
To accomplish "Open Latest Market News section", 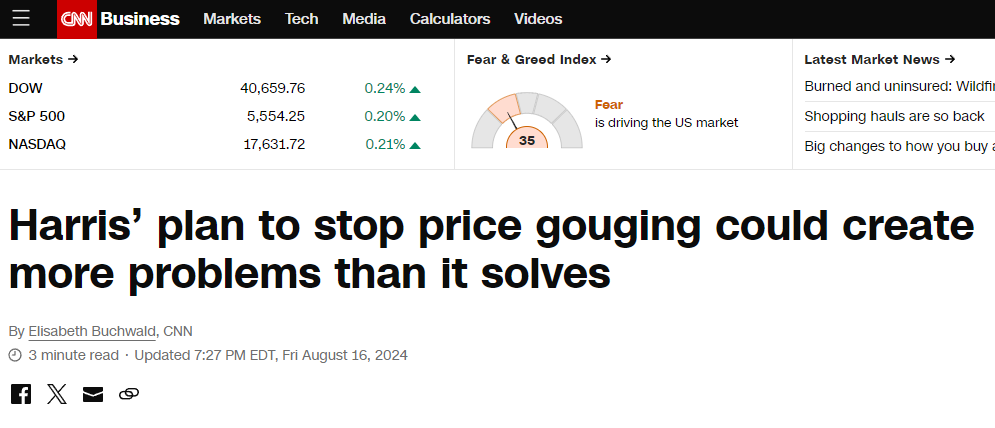I will (880, 59).
